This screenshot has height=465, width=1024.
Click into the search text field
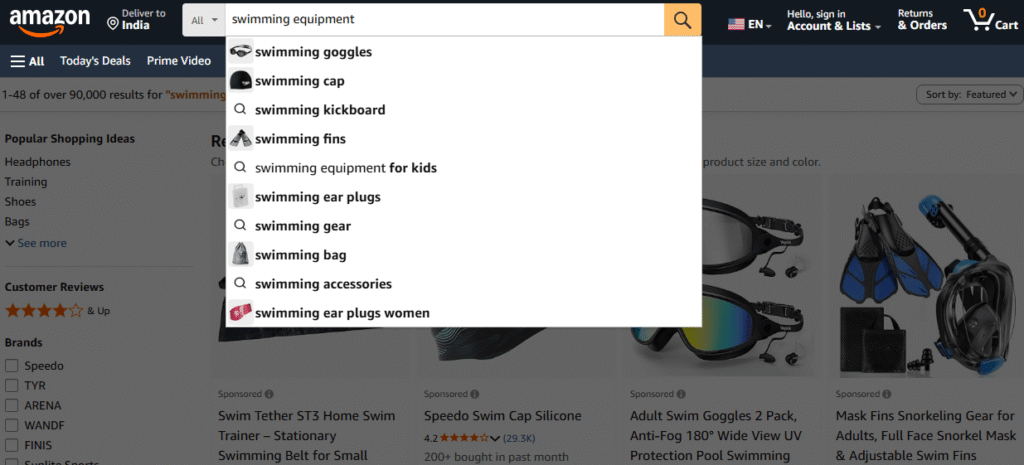click(x=440, y=20)
